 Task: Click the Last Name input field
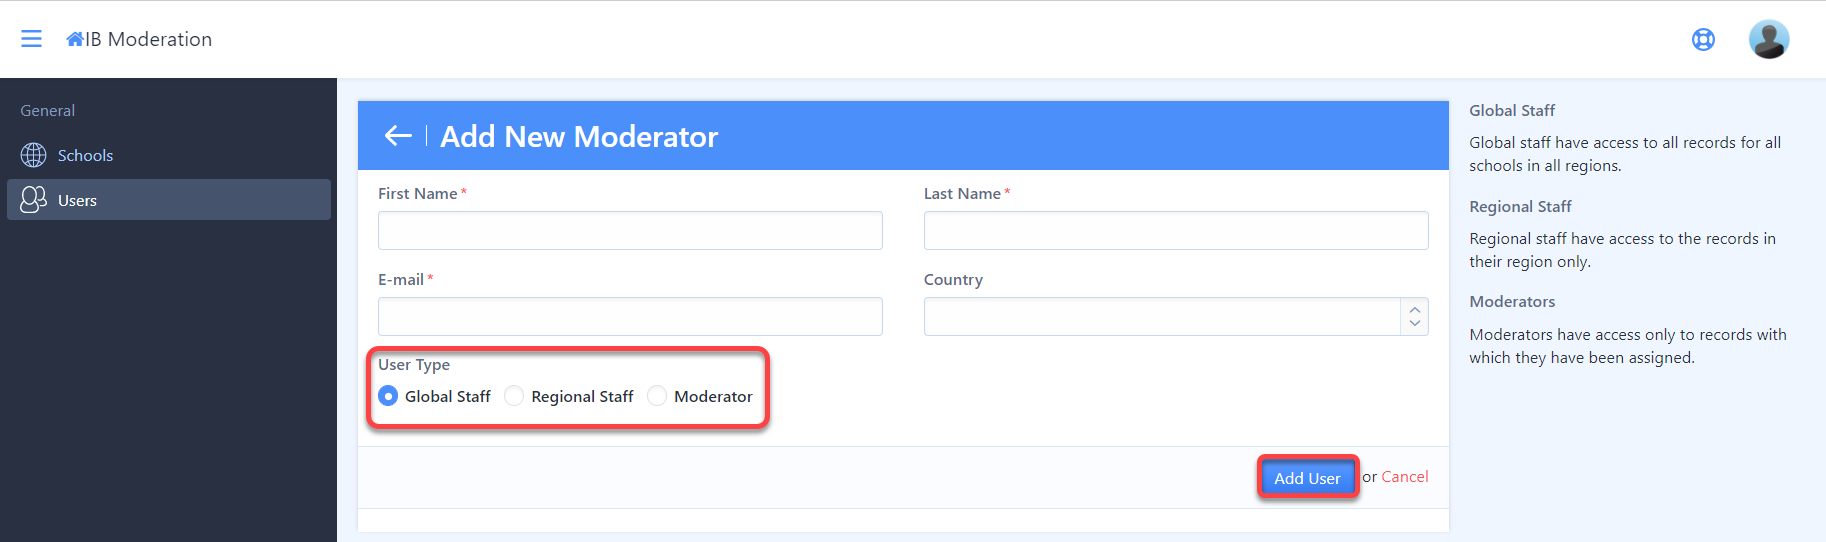pyautogui.click(x=1176, y=230)
